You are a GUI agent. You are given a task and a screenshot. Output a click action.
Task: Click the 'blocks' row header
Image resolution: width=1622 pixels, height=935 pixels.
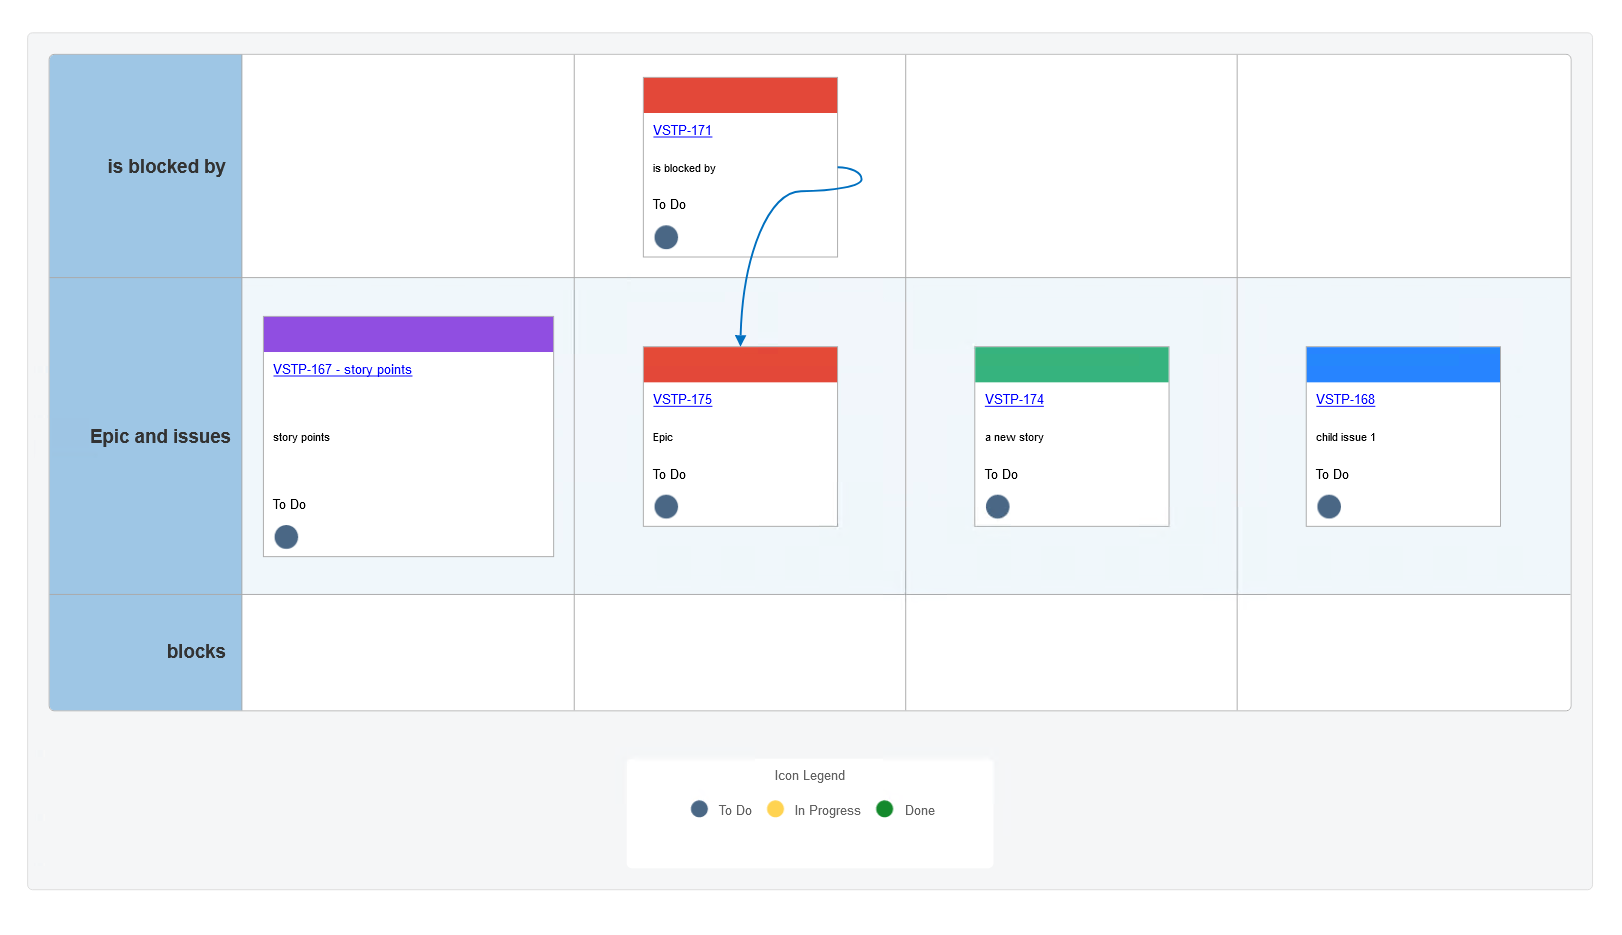(196, 651)
